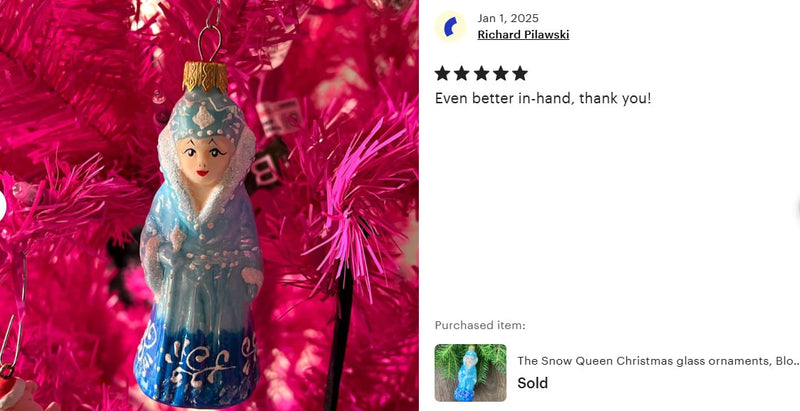Go to previous review photo arrow
Screen dimensions: 800x411
pyautogui.click(x=2, y=206)
